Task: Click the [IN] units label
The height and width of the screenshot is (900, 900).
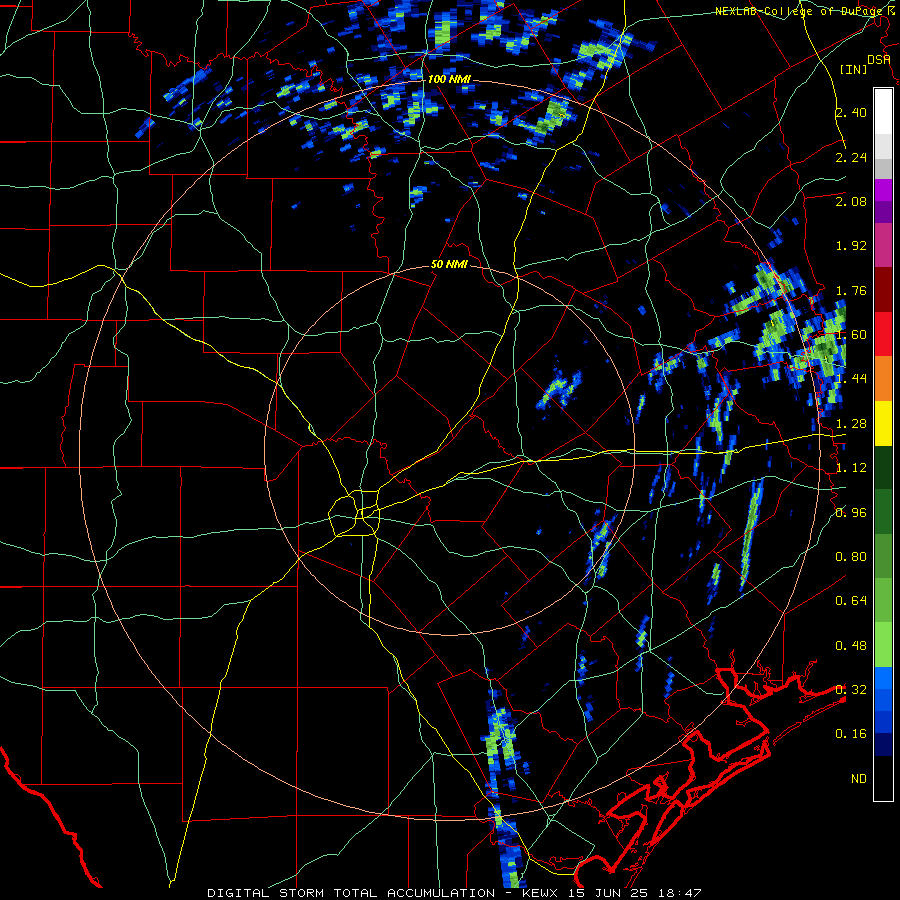Action: tap(854, 69)
